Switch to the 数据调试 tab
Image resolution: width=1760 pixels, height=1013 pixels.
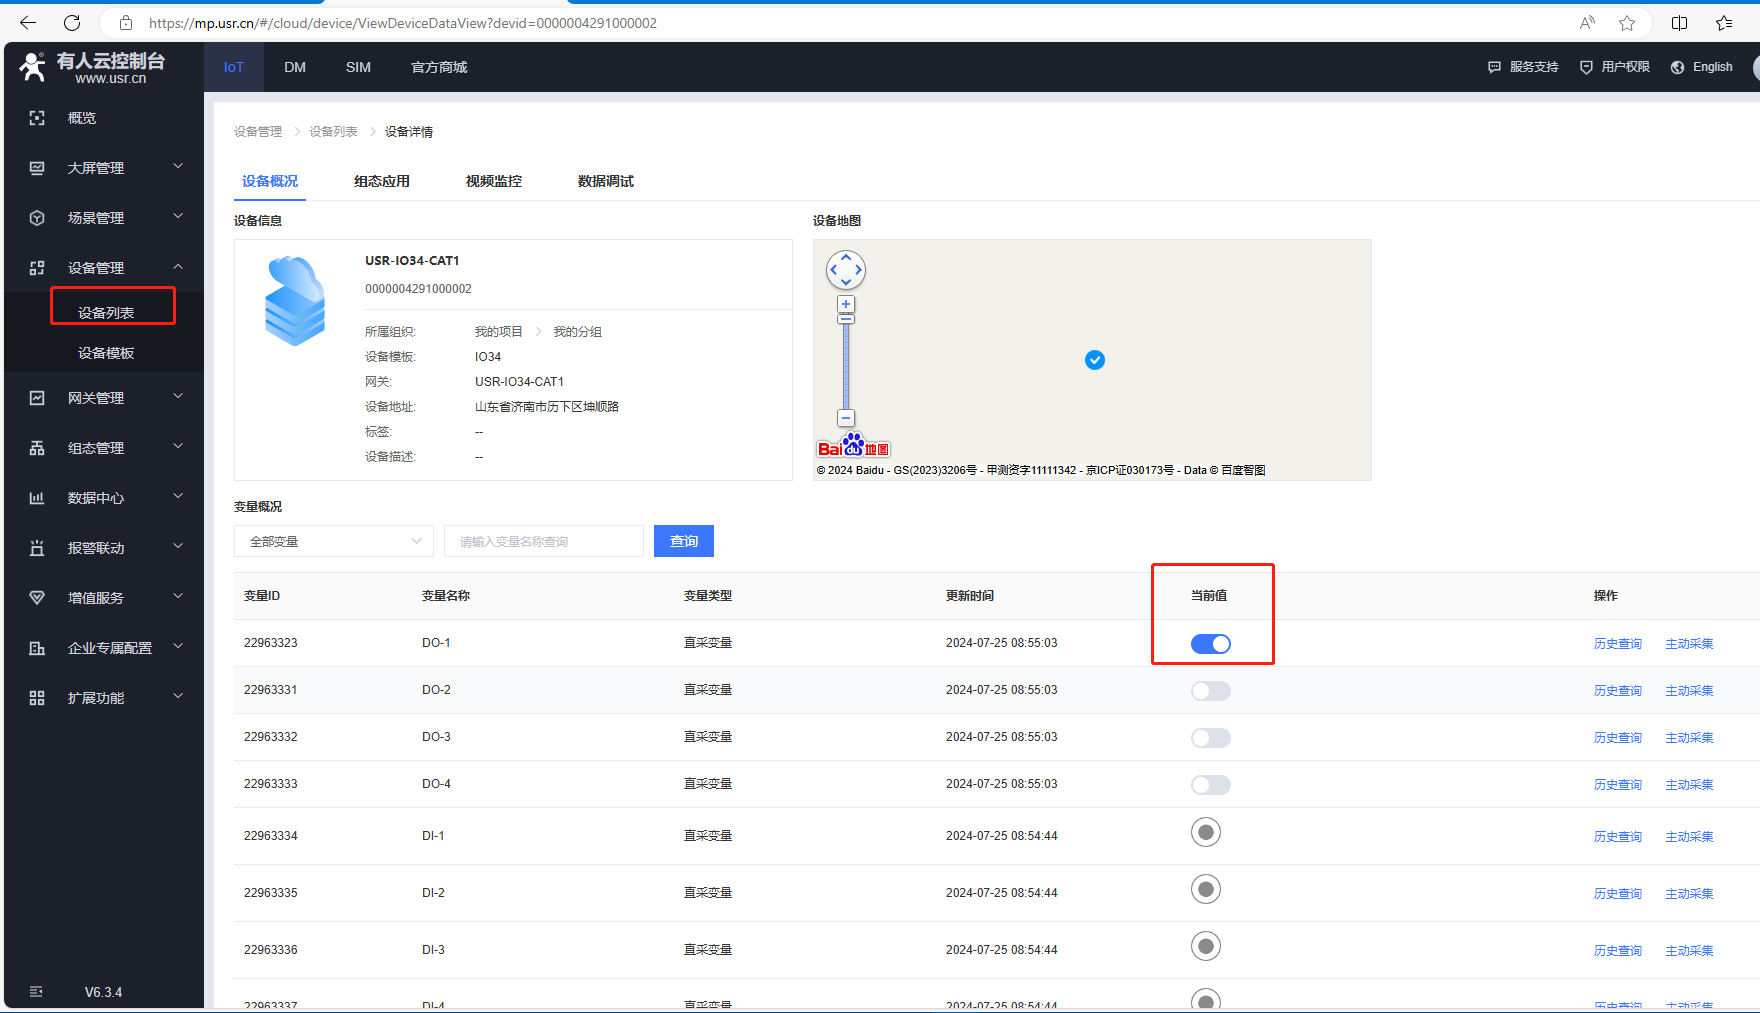tap(605, 181)
